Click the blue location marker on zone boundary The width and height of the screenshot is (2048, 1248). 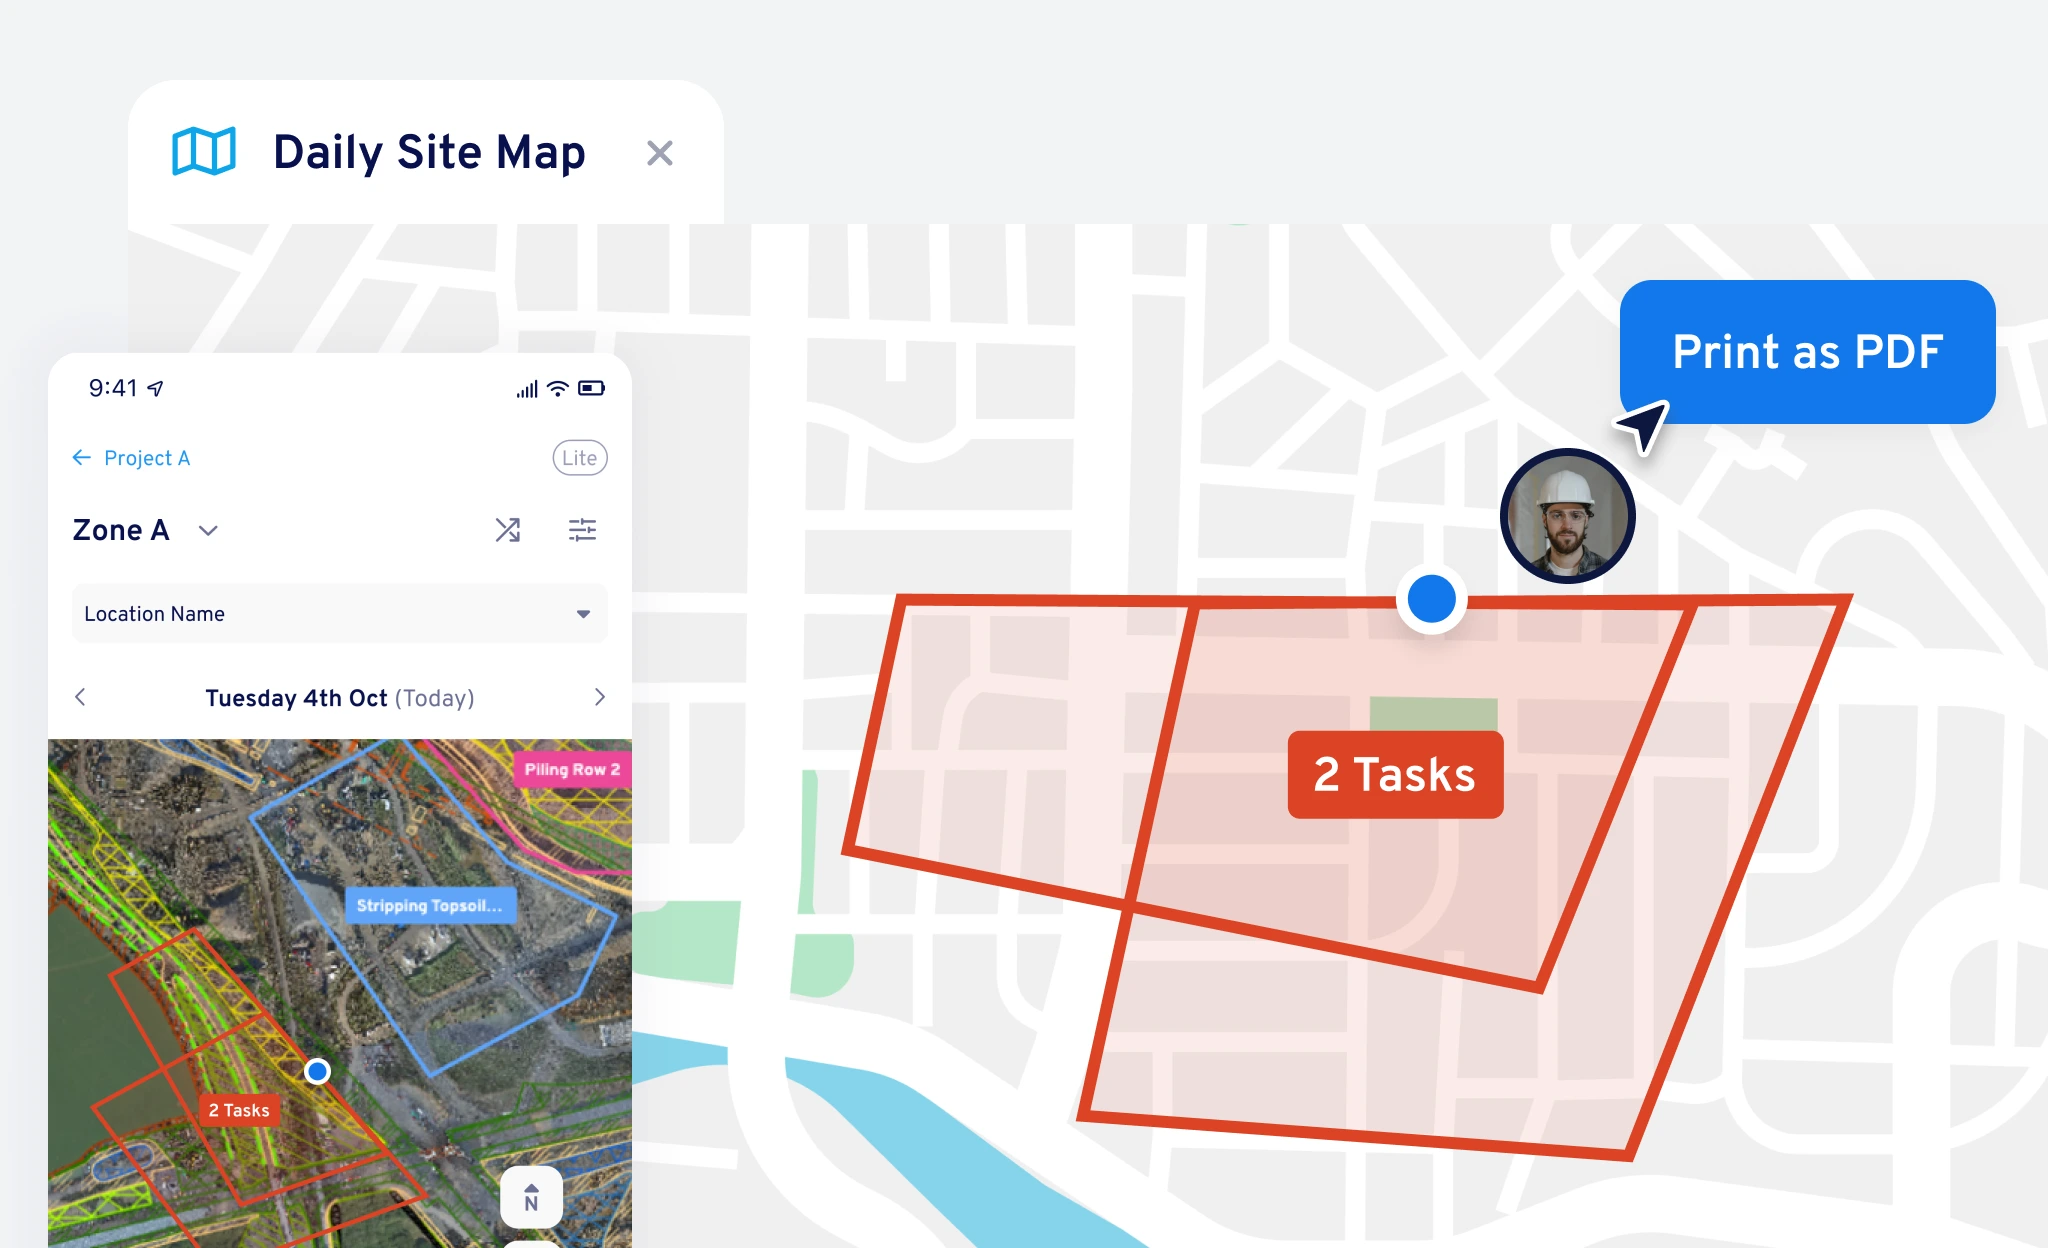[x=1432, y=599]
